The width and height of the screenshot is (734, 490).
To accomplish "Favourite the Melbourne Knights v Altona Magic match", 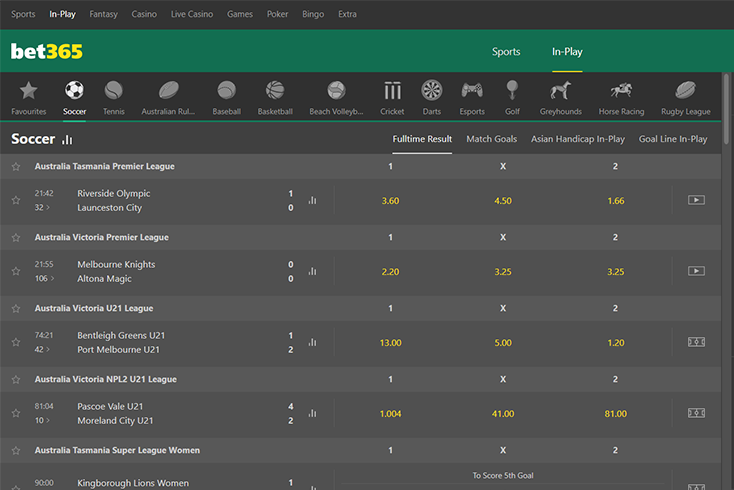I will point(16,271).
